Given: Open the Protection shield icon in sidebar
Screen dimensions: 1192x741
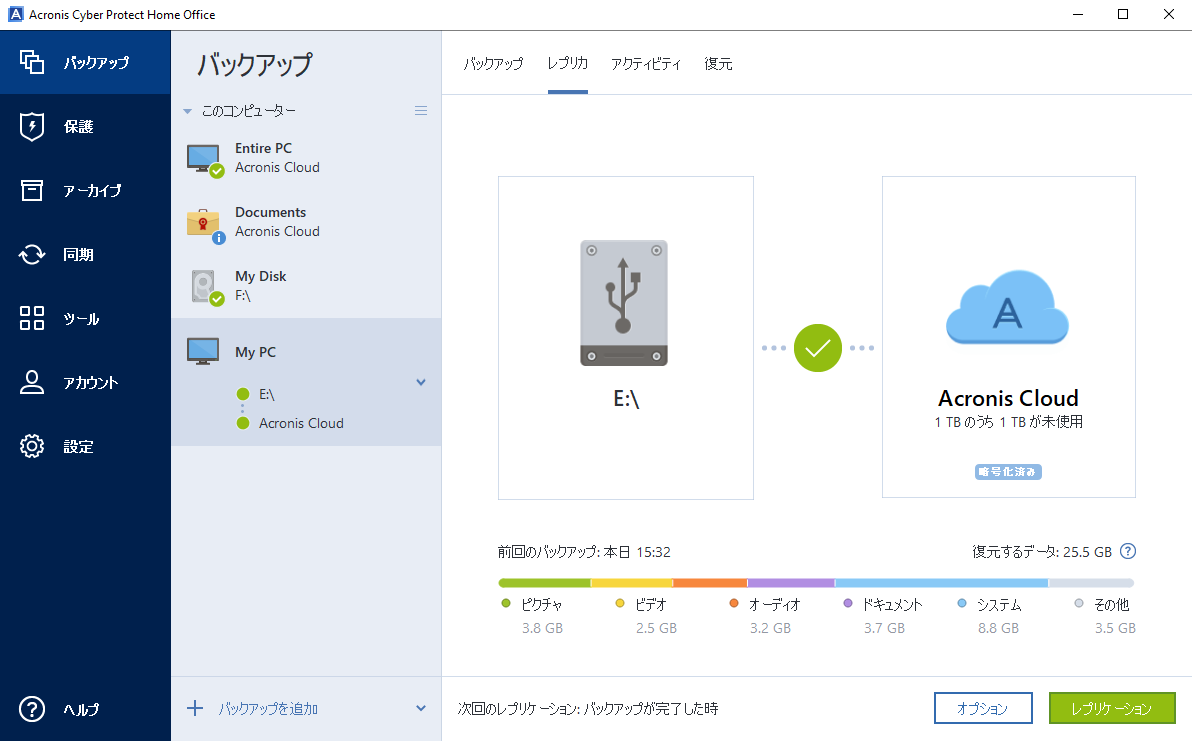Looking at the screenshot, I should pyautogui.click(x=32, y=127).
